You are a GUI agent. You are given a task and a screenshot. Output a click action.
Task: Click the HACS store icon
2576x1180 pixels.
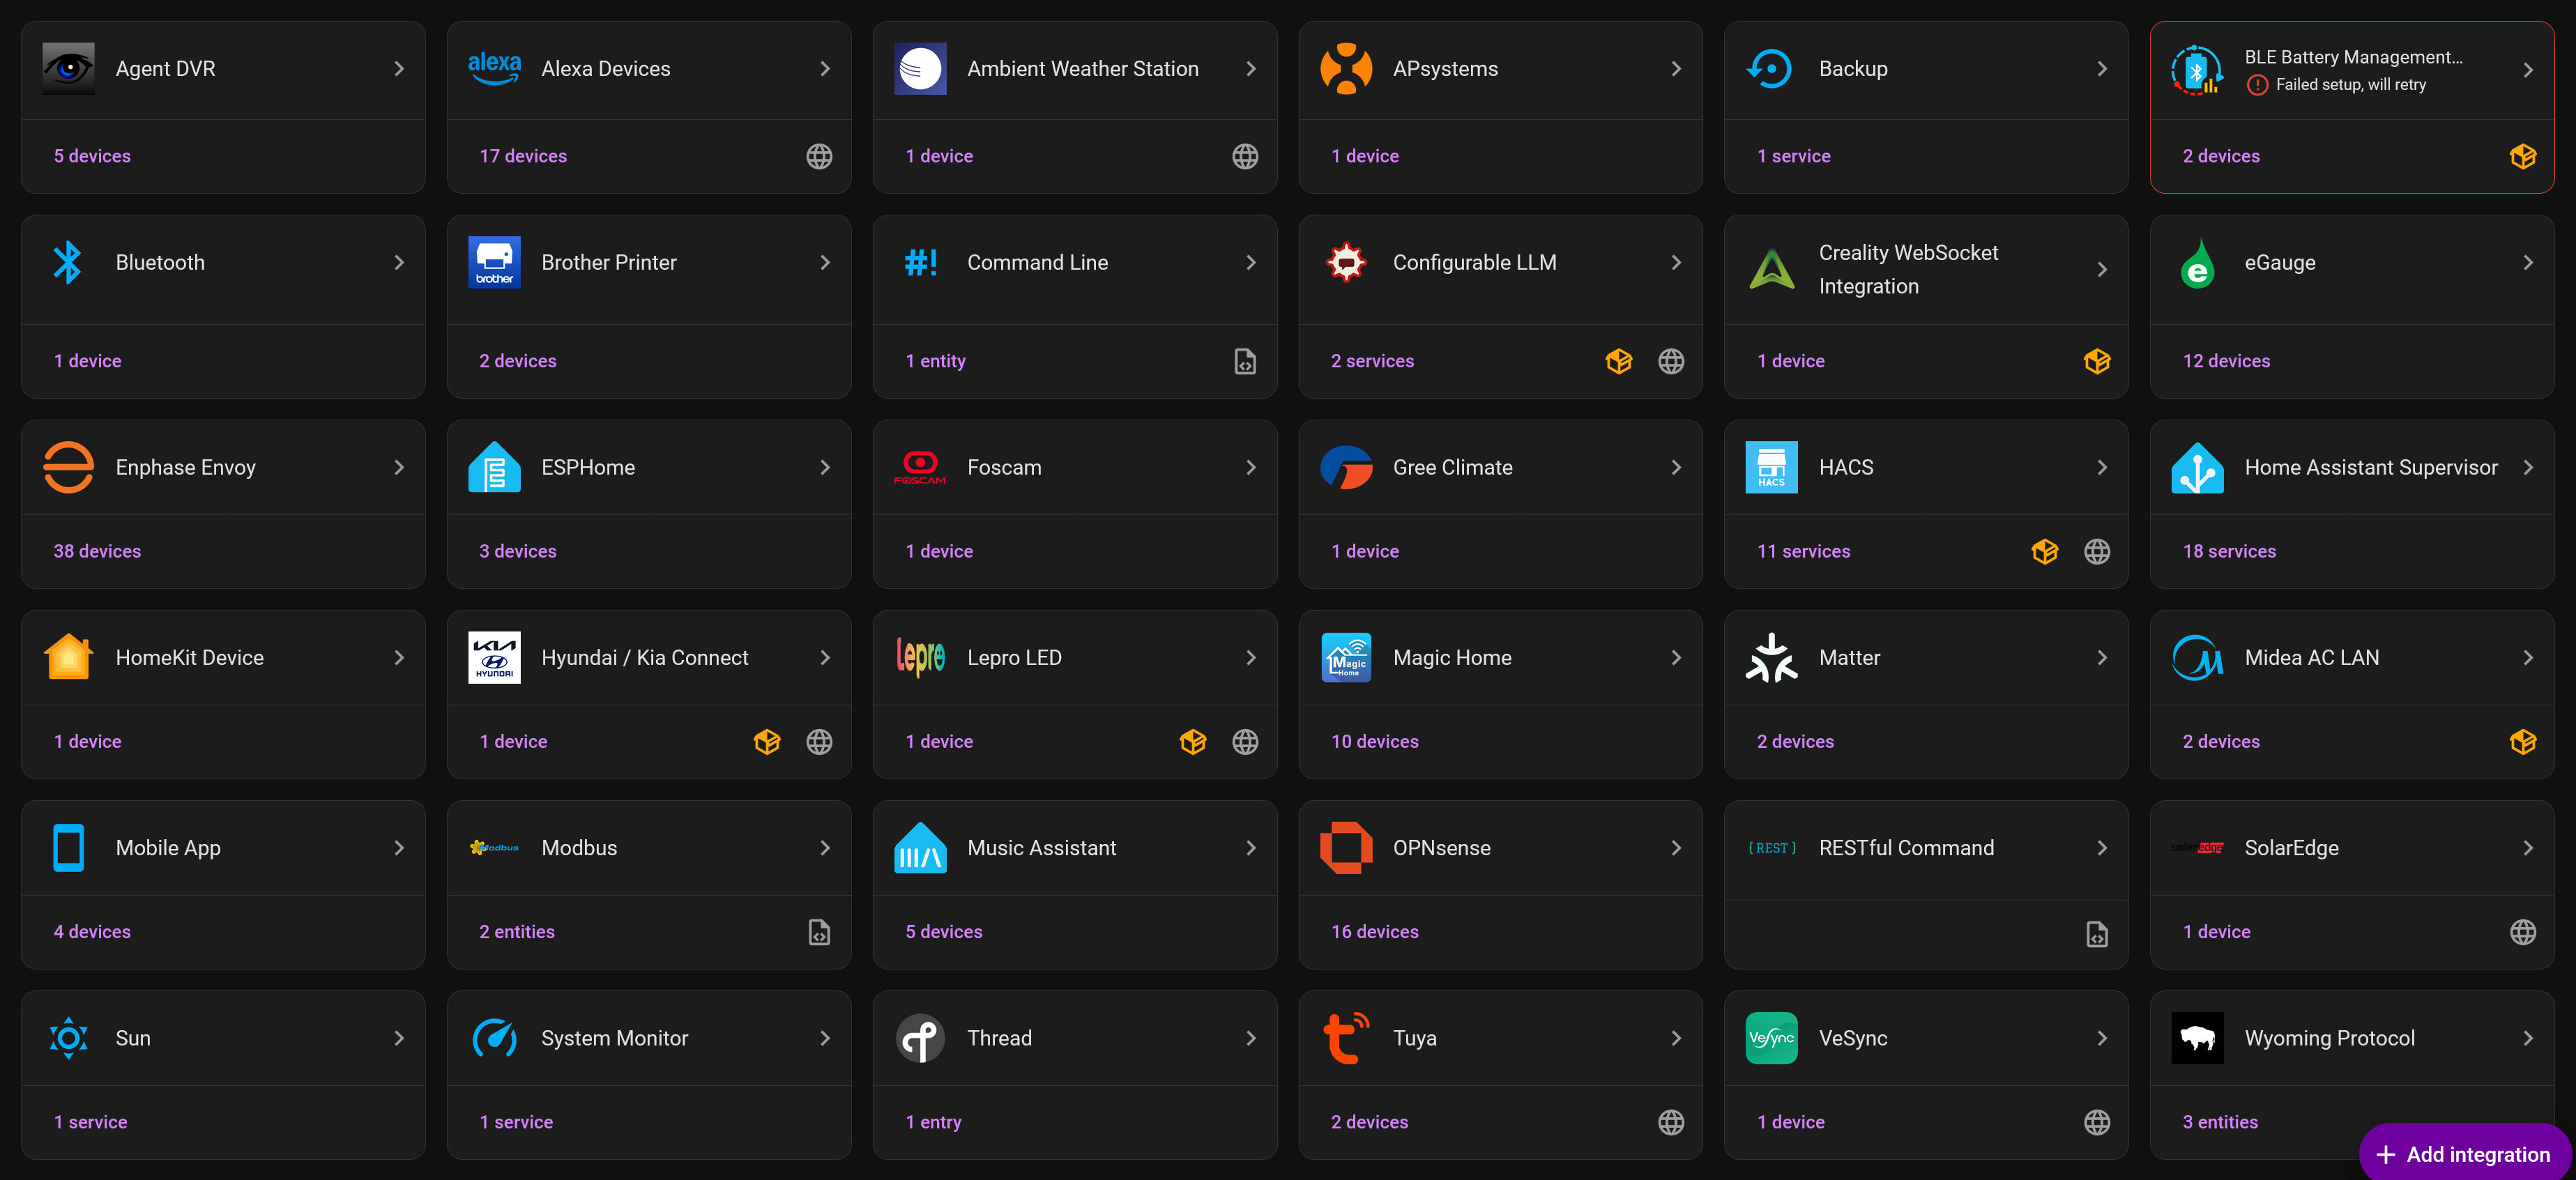pos(1771,467)
